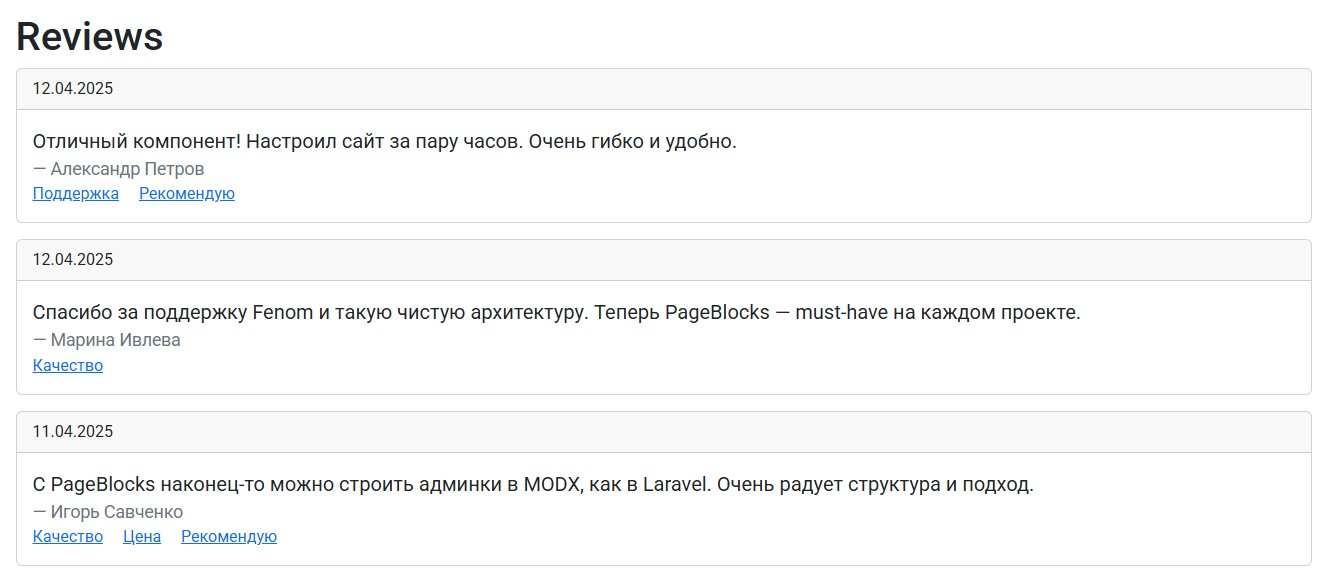Image resolution: width=1324 pixels, height=578 pixels.
Task: Click the date header above Александр Петров's review
Action: point(664,89)
